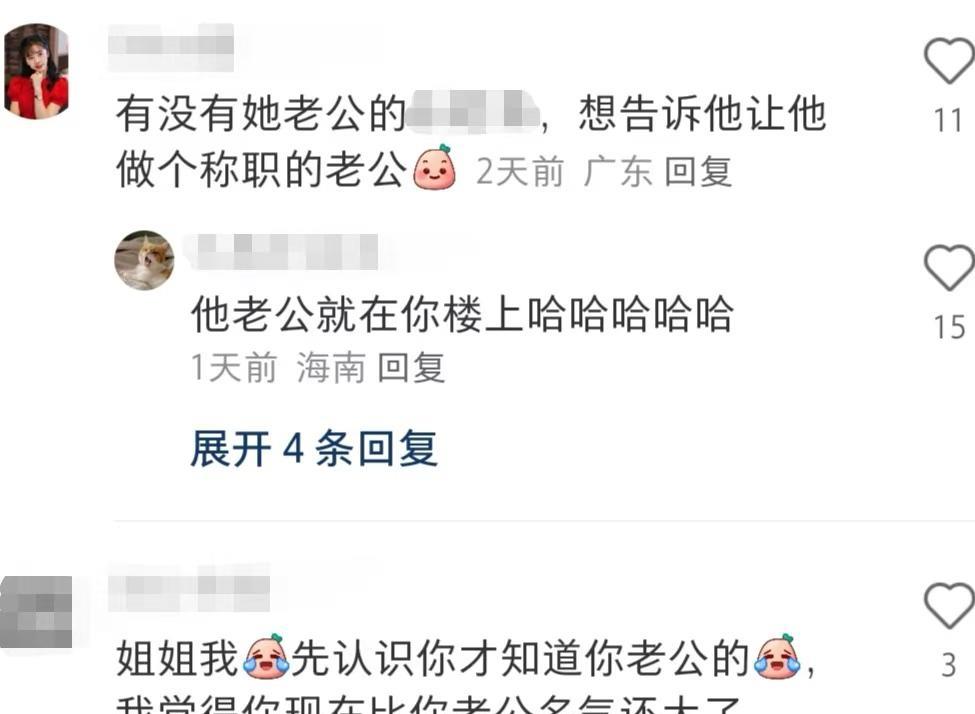Viewport: 975px width, 714px height.
Task: Open the blurred avatar of the third commenter
Action: (36, 612)
